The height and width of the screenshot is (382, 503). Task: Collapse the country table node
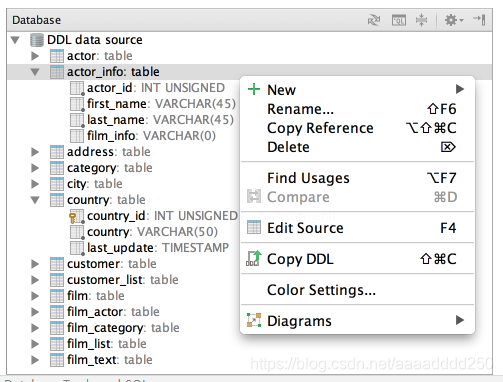click(x=35, y=200)
